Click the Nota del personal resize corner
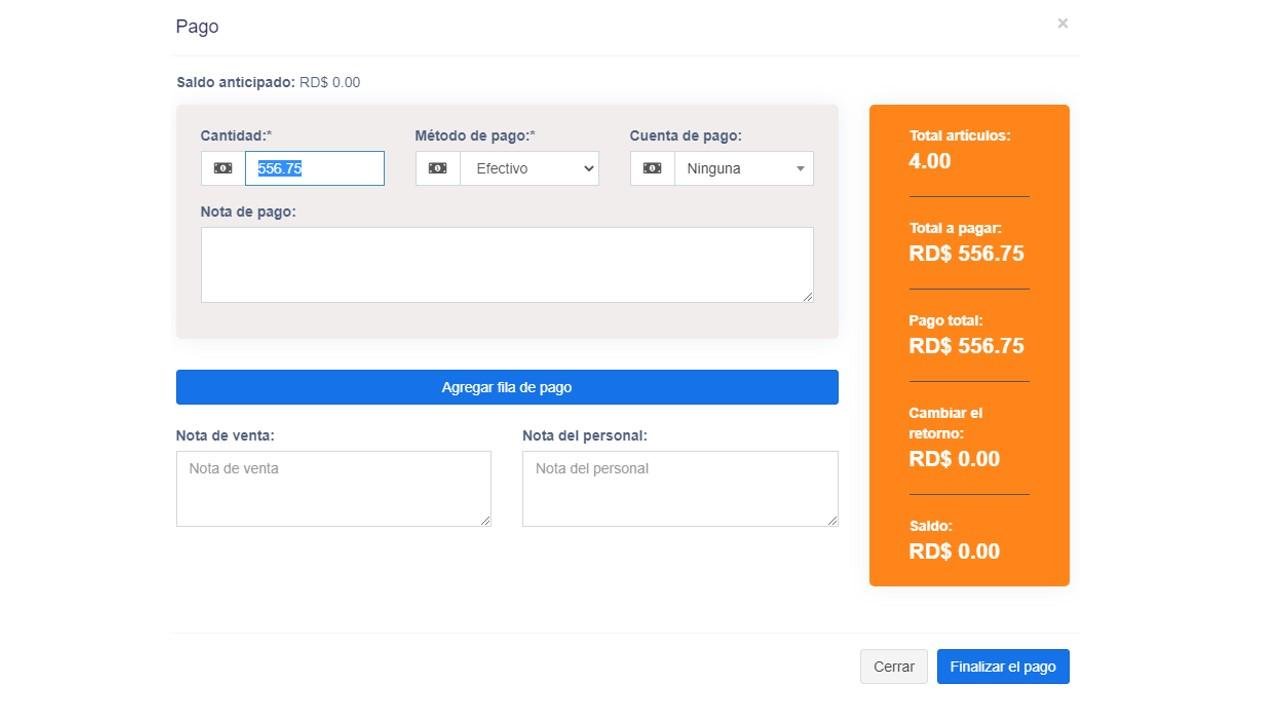 [x=832, y=520]
